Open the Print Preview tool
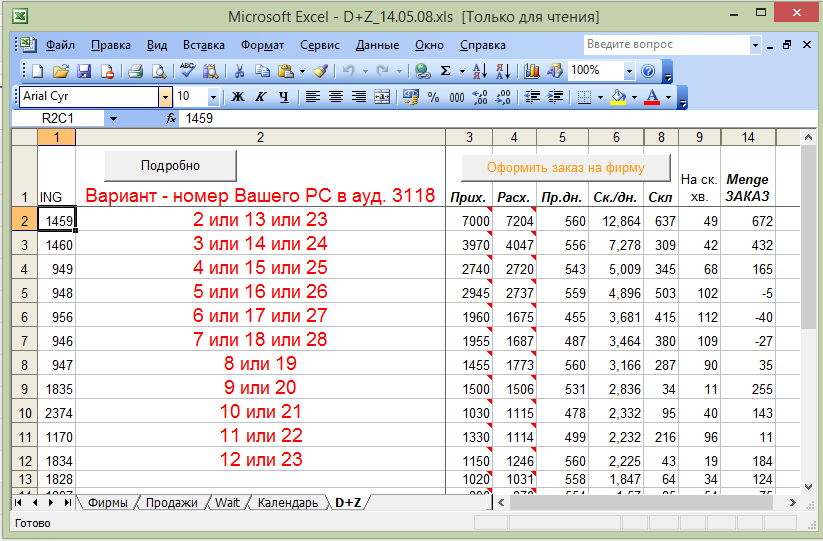823x541 pixels. (158, 72)
